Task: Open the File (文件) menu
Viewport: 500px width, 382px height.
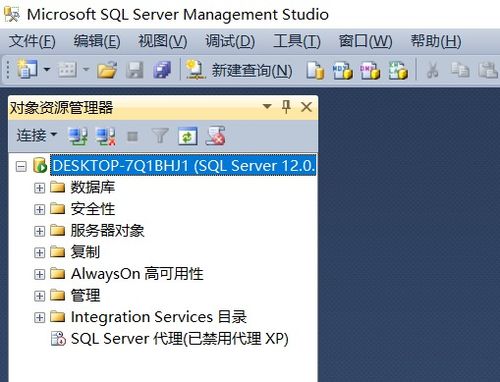Action: point(32,41)
